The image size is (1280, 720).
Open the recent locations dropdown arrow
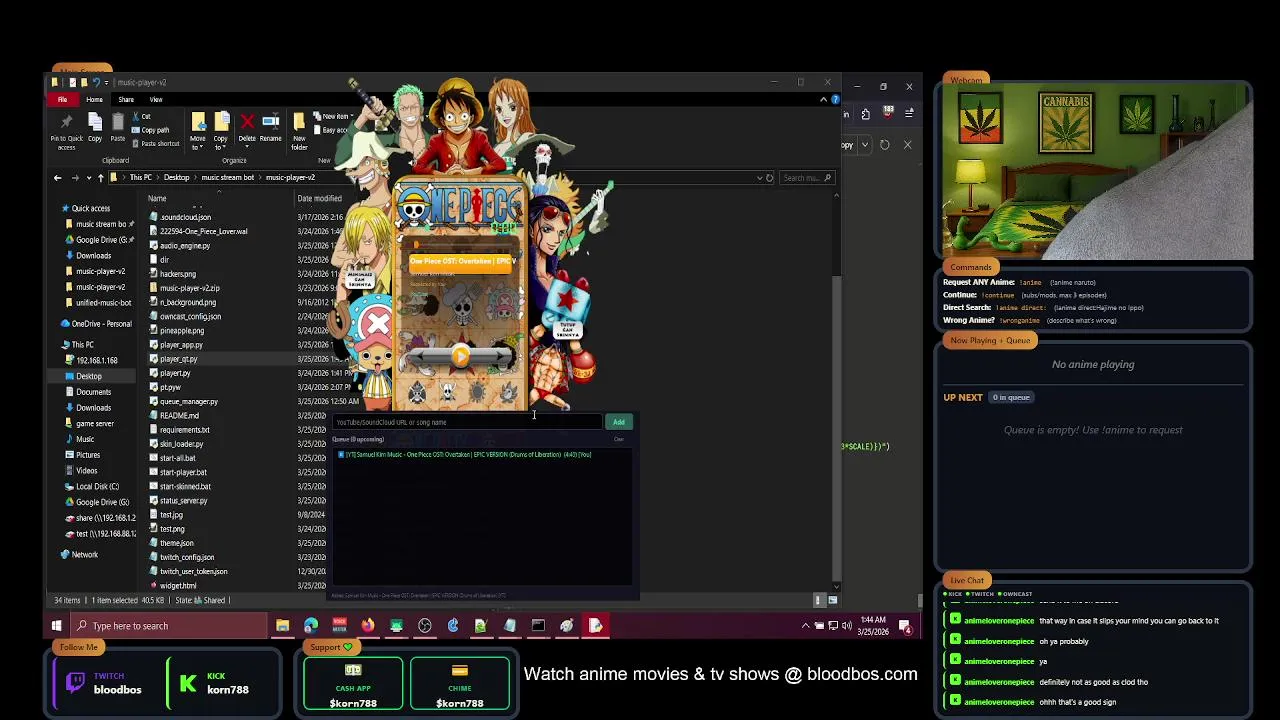tap(88, 178)
